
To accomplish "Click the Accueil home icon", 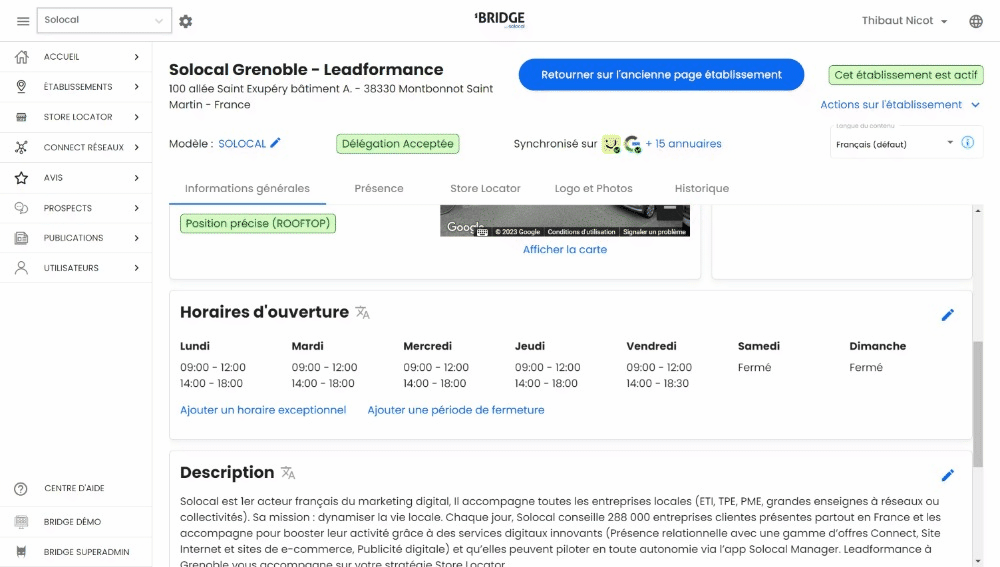I will (x=21, y=57).
